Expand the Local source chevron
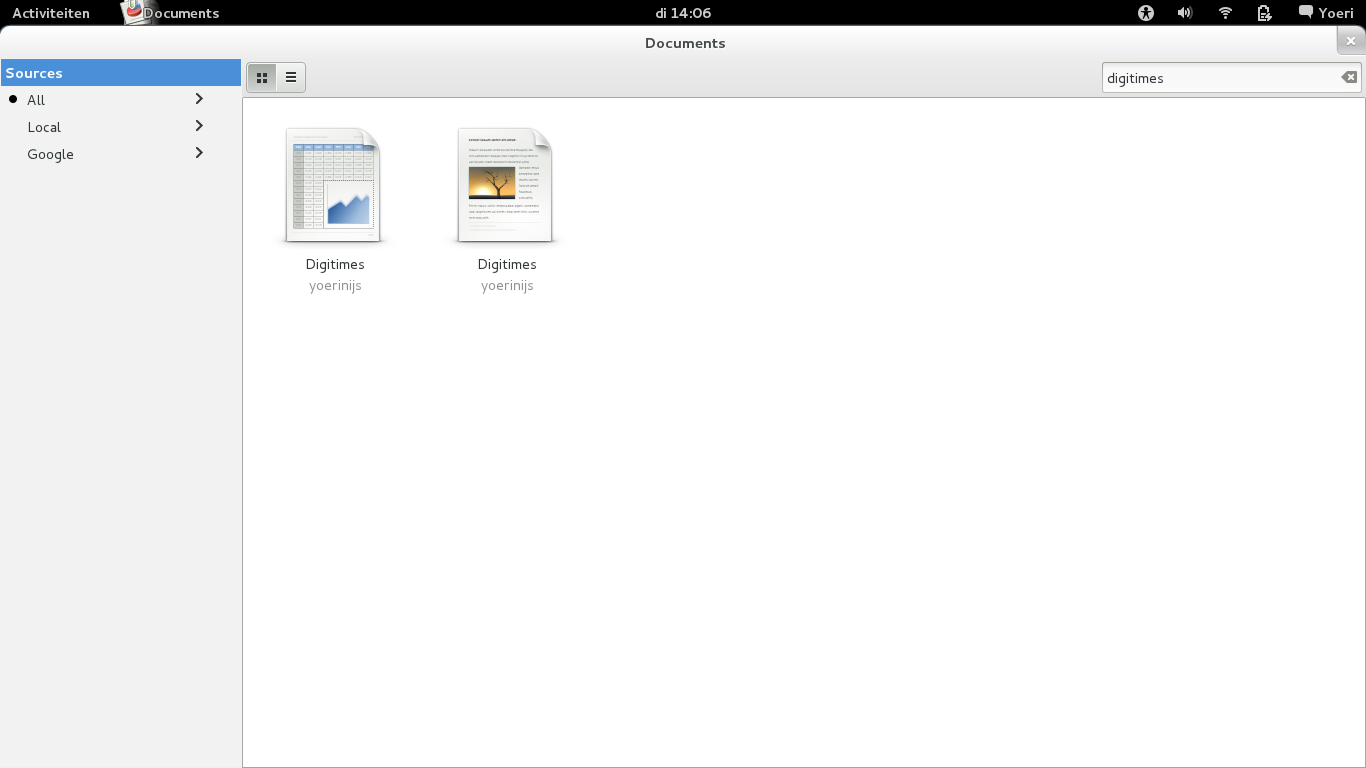The image size is (1366, 768). tap(199, 126)
